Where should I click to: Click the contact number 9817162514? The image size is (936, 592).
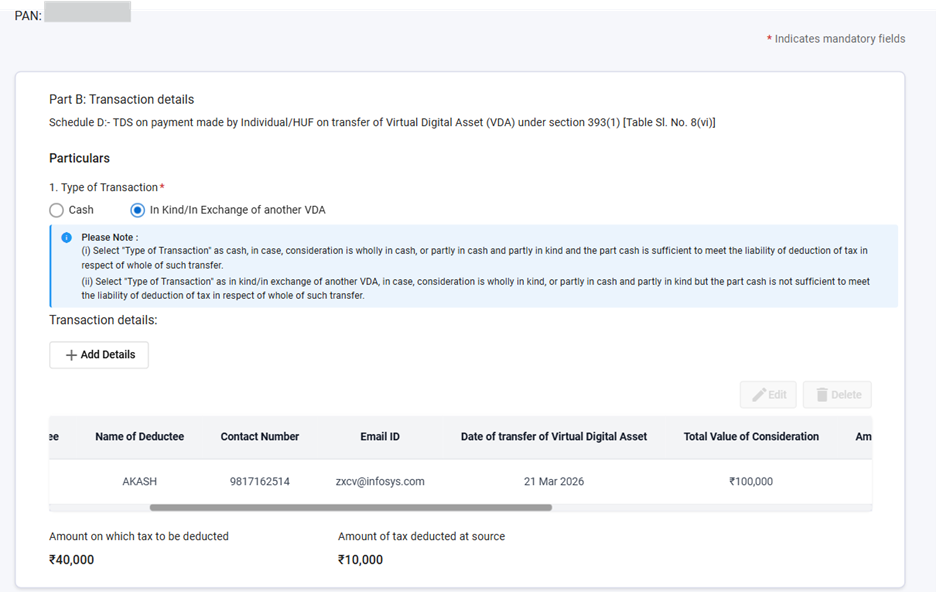(260, 482)
